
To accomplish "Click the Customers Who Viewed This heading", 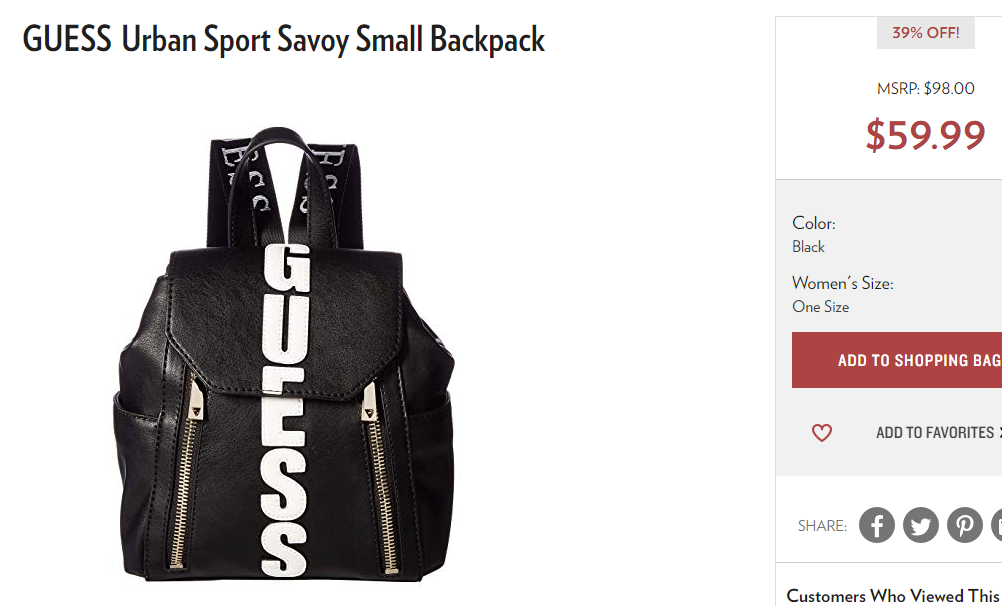I will point(894,596).
